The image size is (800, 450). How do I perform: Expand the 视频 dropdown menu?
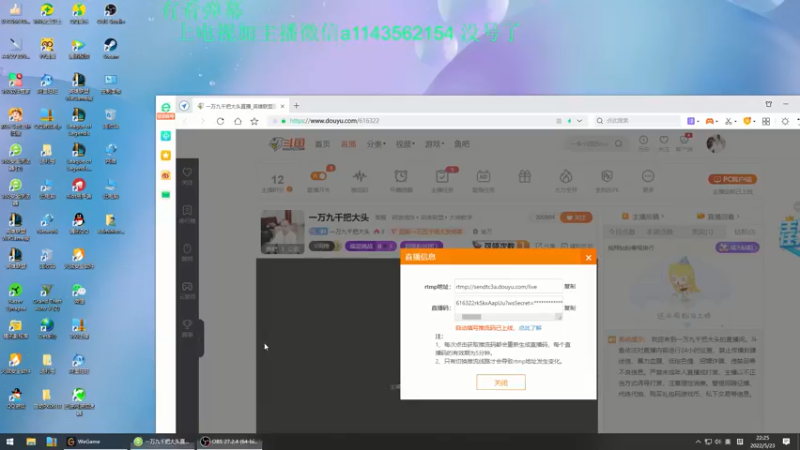406,144
